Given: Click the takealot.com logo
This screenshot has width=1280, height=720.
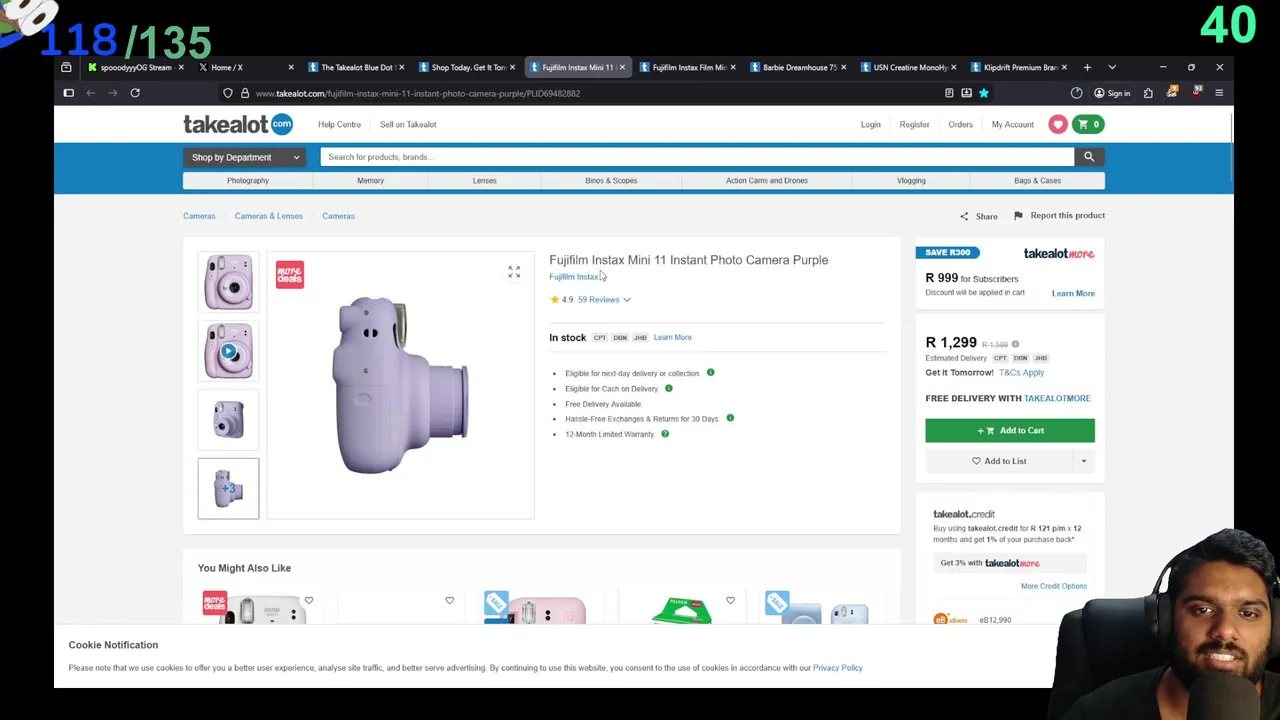Looking at the screenshot, I should (238, 124).
